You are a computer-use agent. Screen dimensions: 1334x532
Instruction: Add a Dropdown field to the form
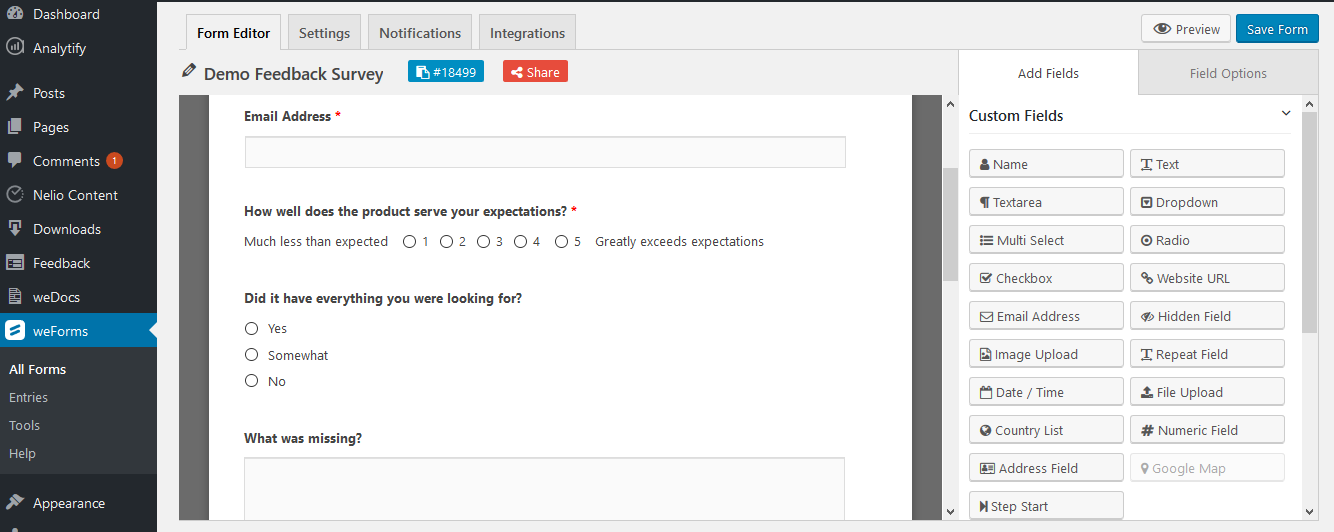coord(1207,202)
